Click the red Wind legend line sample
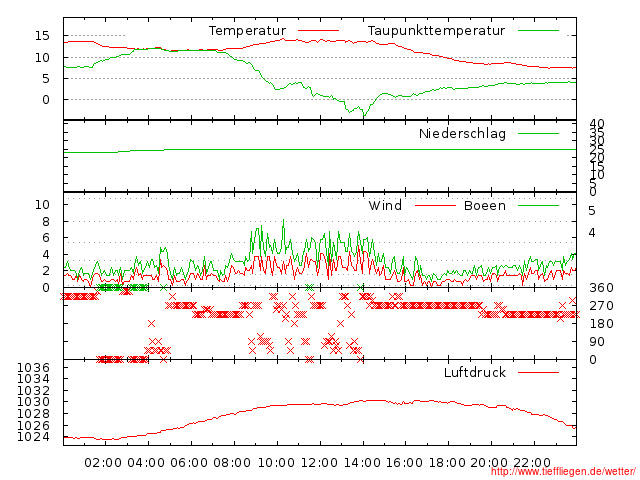The height and width of the screenshot is (480, 640). tap(435, 205)
